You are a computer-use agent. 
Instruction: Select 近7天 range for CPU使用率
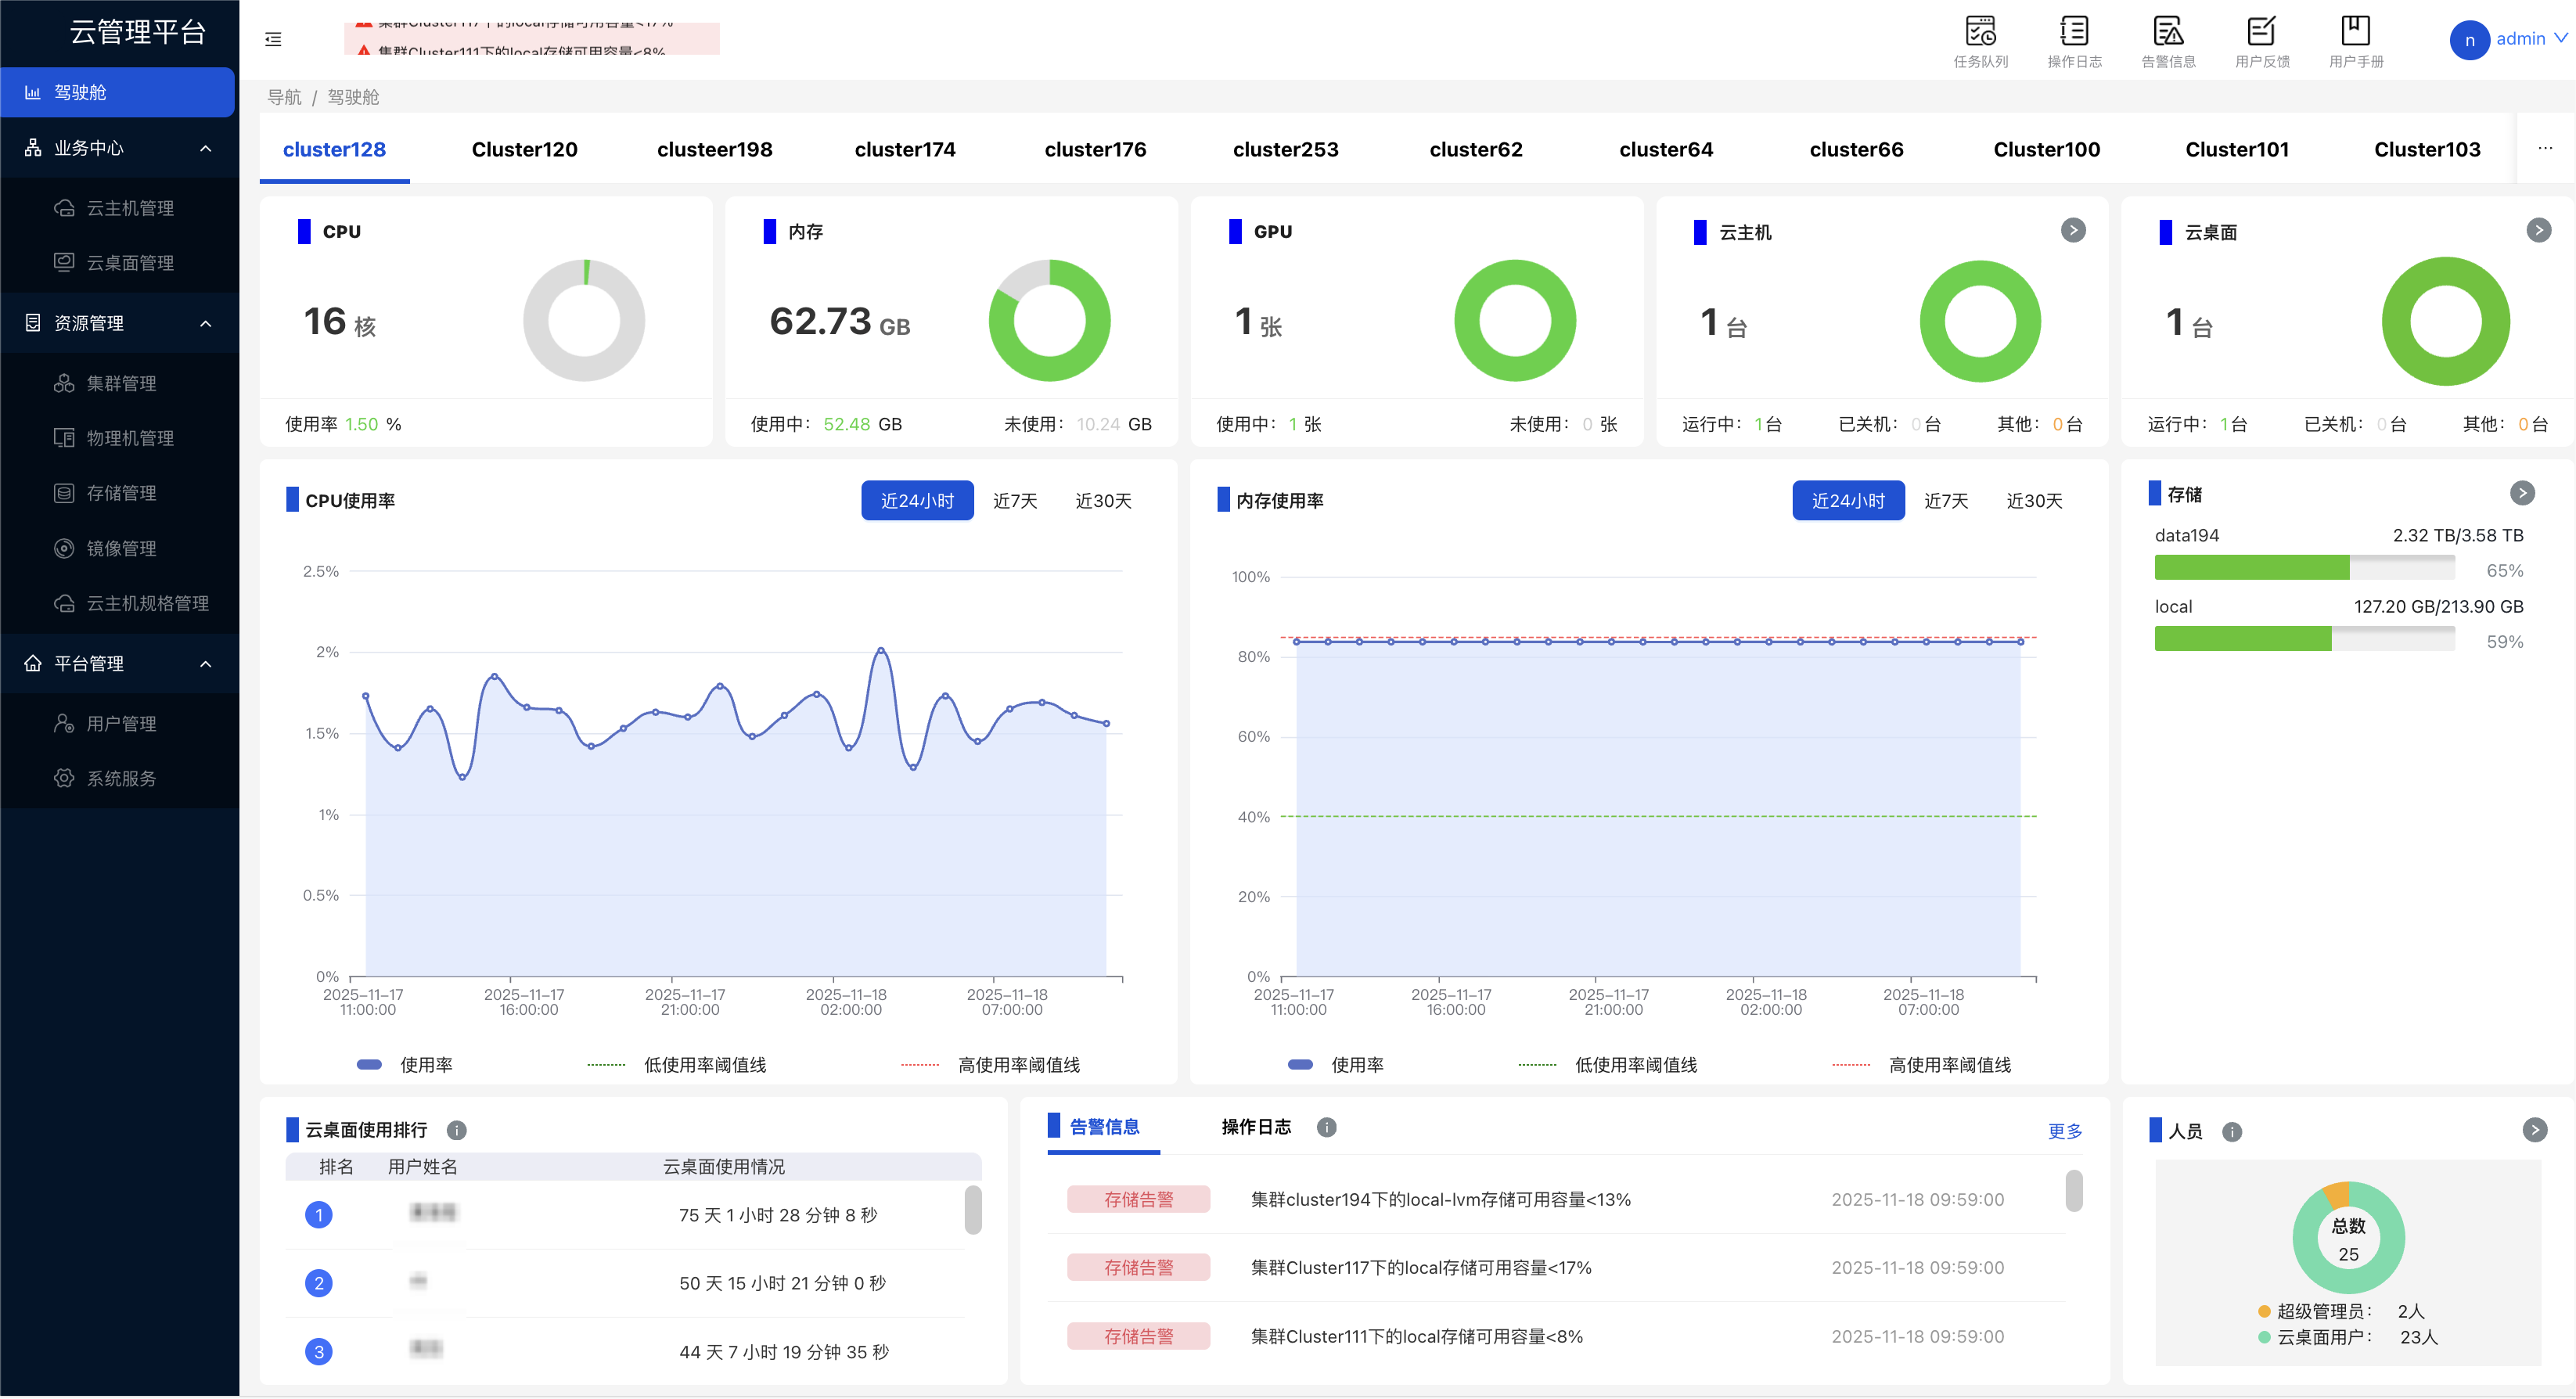[x=1015, y=501]
